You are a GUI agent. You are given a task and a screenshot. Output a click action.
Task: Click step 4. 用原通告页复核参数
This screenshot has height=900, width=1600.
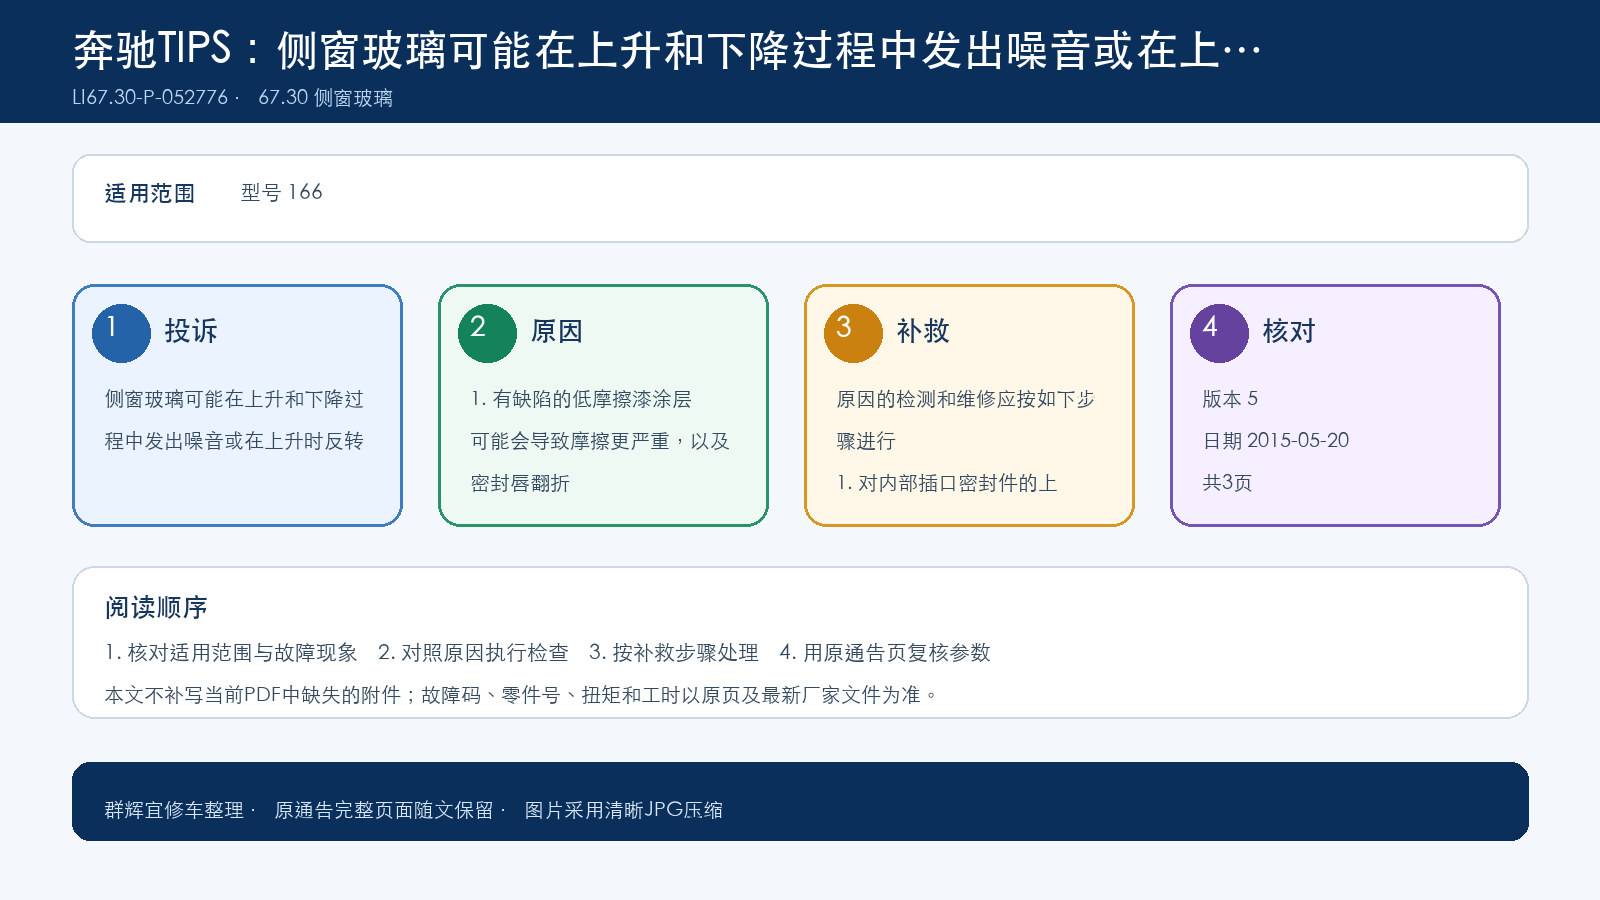click(885, 653)
